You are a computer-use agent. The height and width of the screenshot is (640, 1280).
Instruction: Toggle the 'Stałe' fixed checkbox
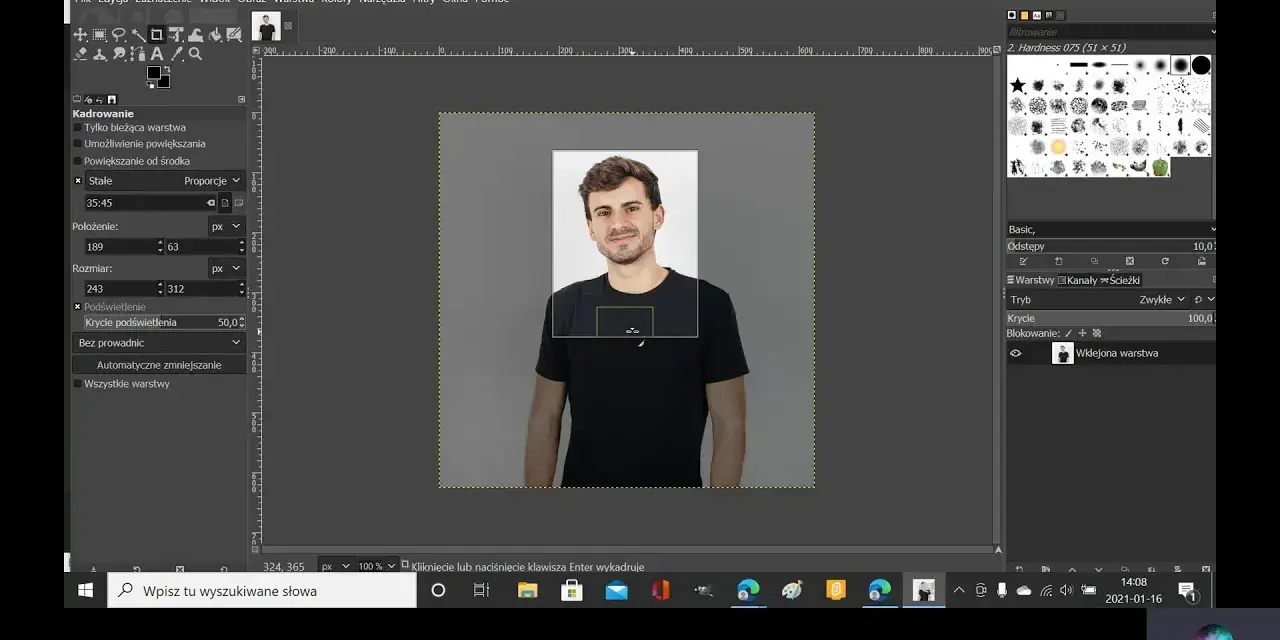(x=78, y=181)
